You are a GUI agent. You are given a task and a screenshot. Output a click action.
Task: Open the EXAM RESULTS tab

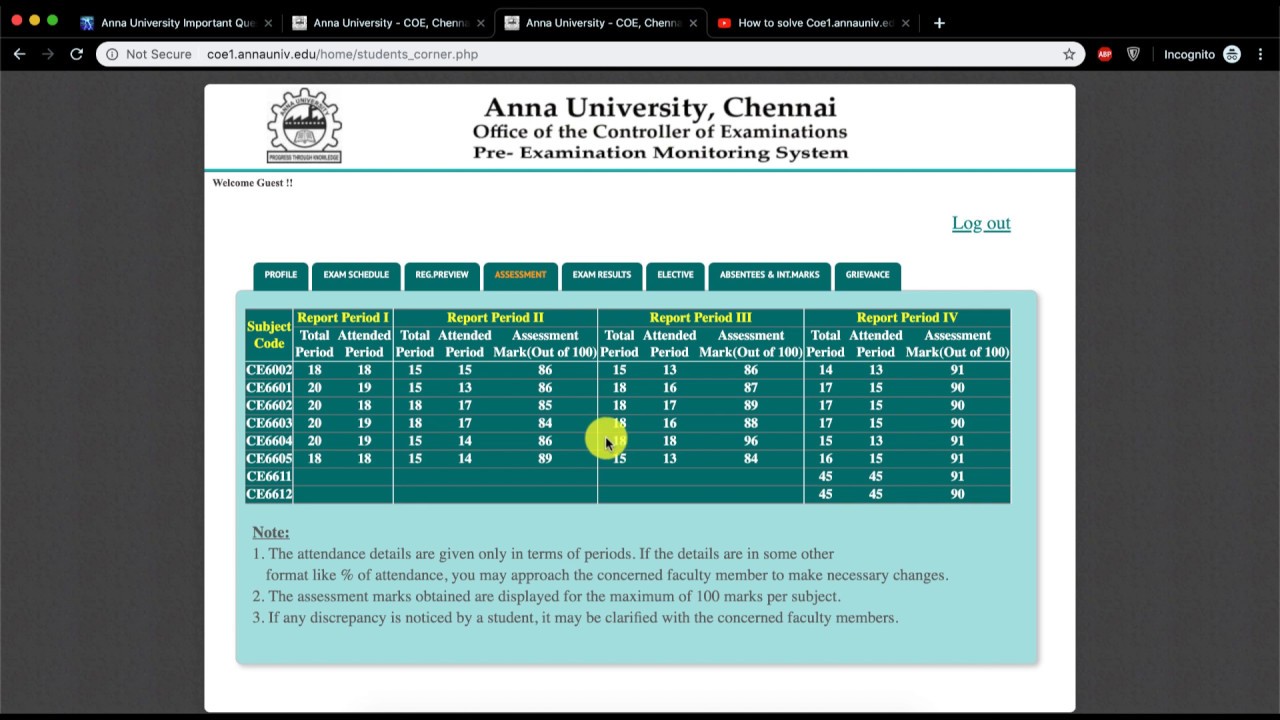click(x=602, y=275)
